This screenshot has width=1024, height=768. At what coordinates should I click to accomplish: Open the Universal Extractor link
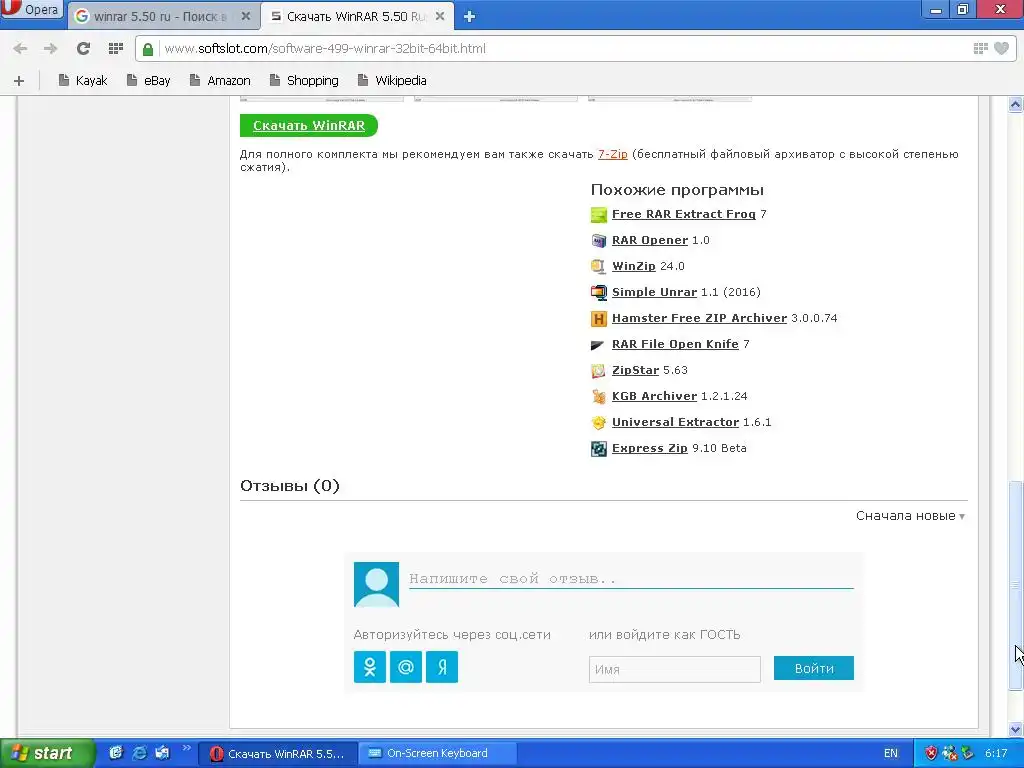[x=675, y=422]
